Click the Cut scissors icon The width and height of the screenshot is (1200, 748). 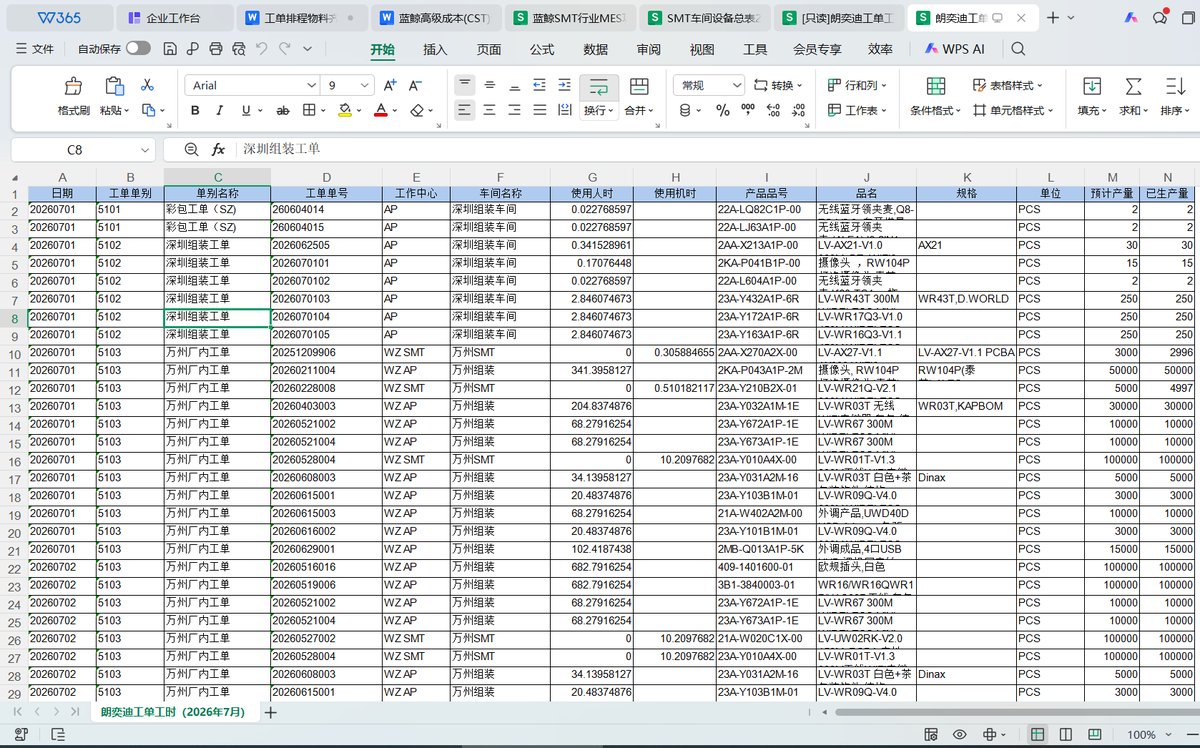pyautogui.click(x=147, y=86)
